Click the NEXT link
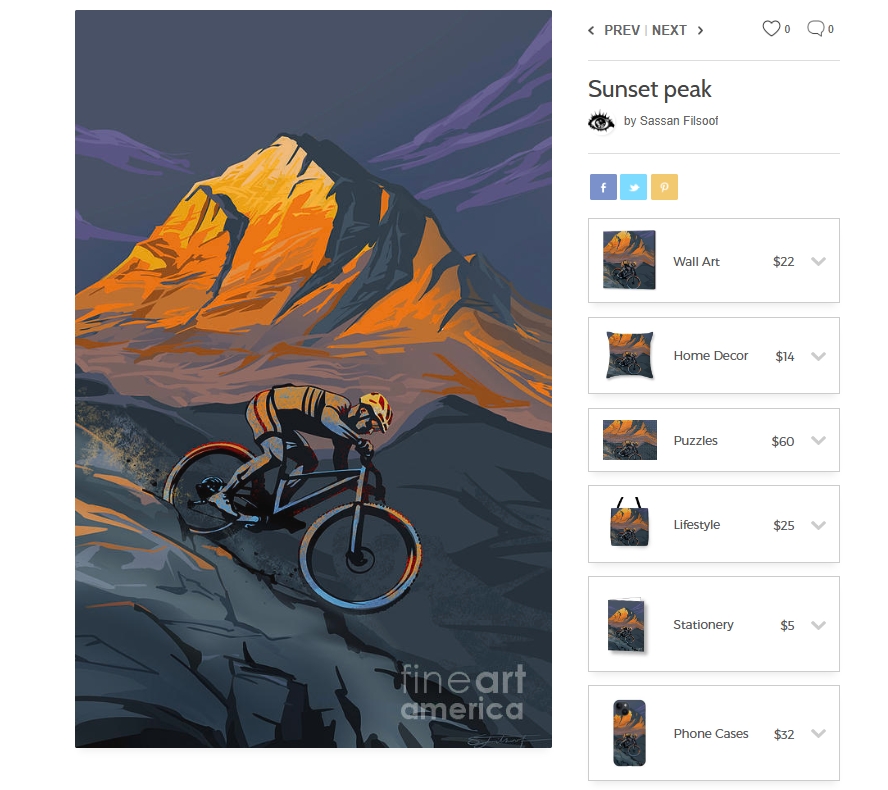 [x=669, y=31]
